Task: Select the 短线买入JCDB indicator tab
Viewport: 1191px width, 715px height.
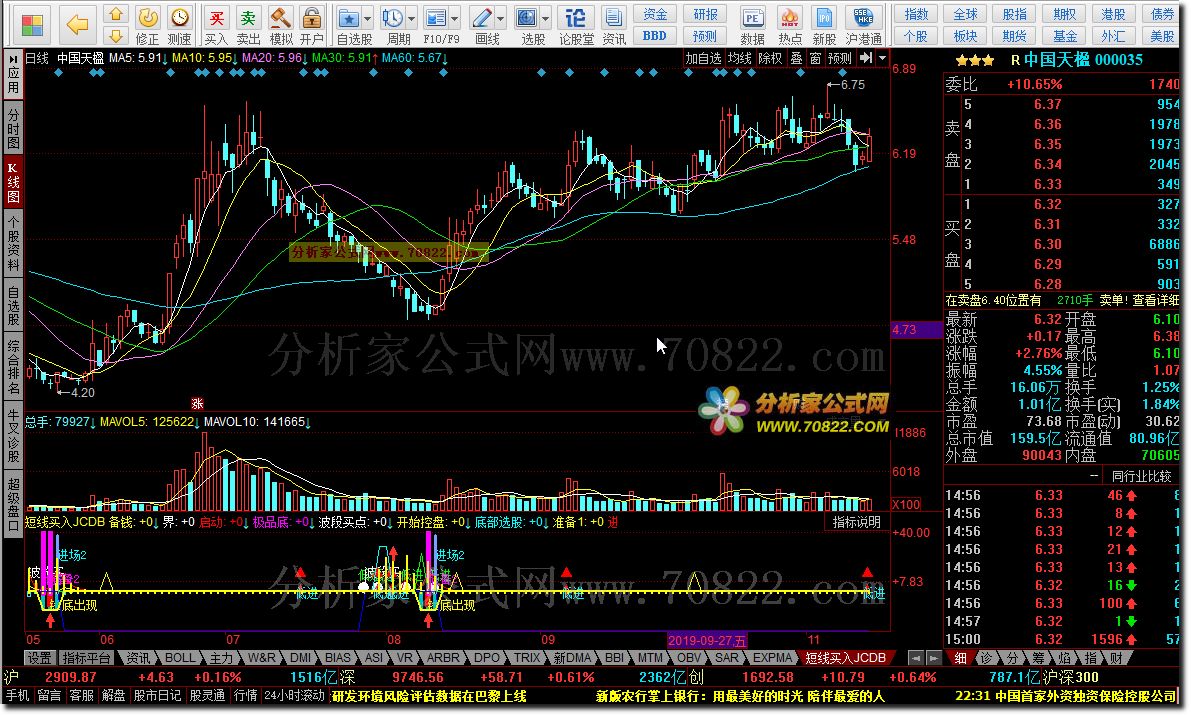Action: pyautogui.click(x=845, y=658)
